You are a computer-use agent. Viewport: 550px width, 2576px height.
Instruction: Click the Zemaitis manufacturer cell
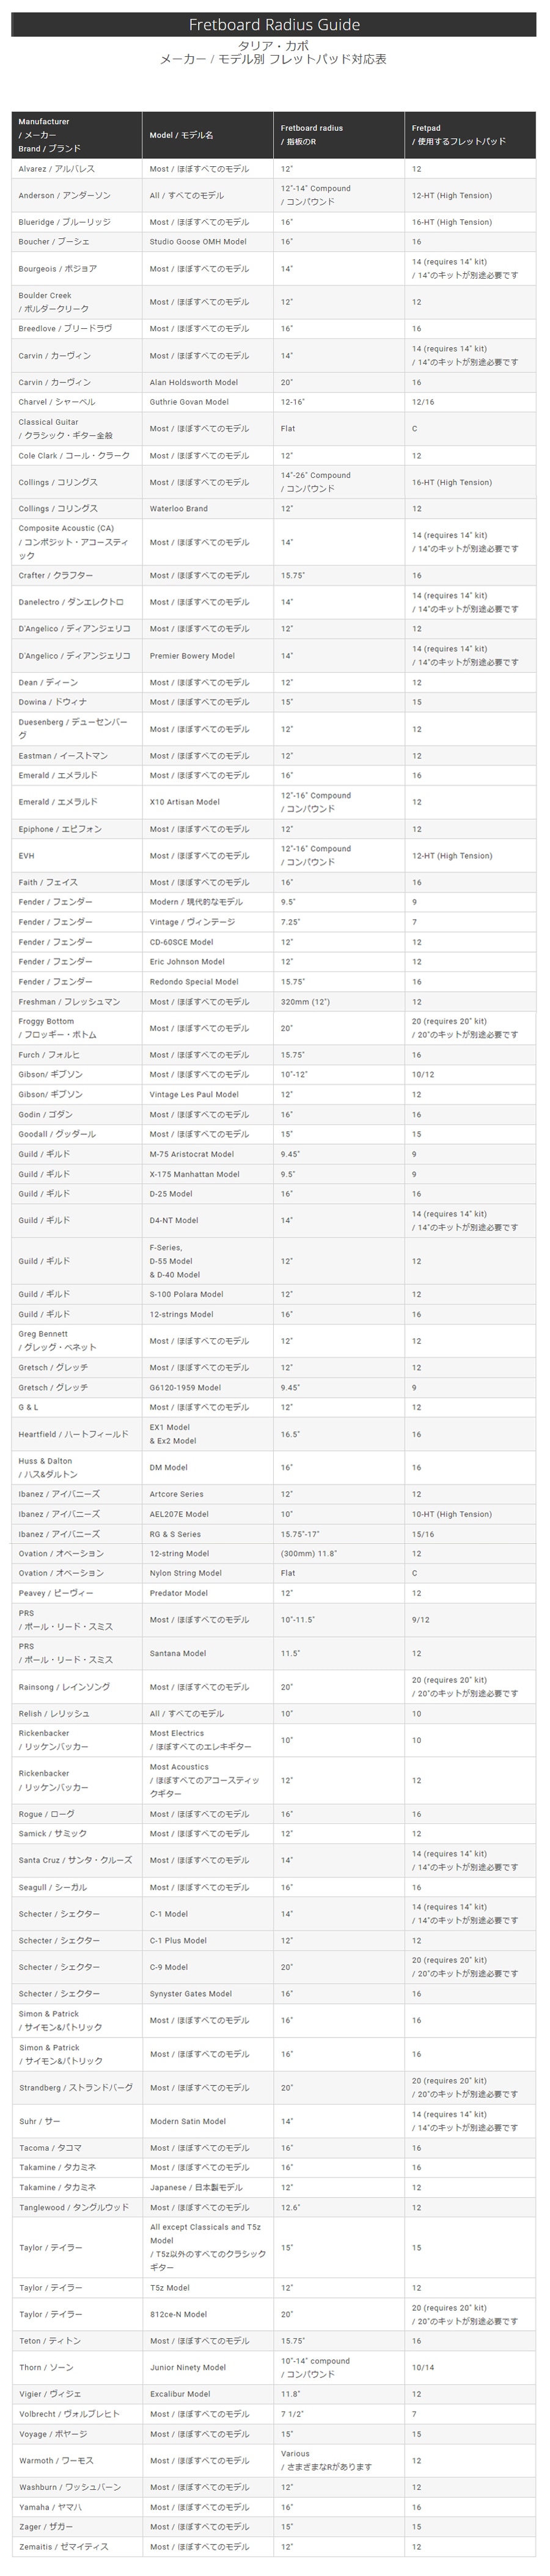76,2546
